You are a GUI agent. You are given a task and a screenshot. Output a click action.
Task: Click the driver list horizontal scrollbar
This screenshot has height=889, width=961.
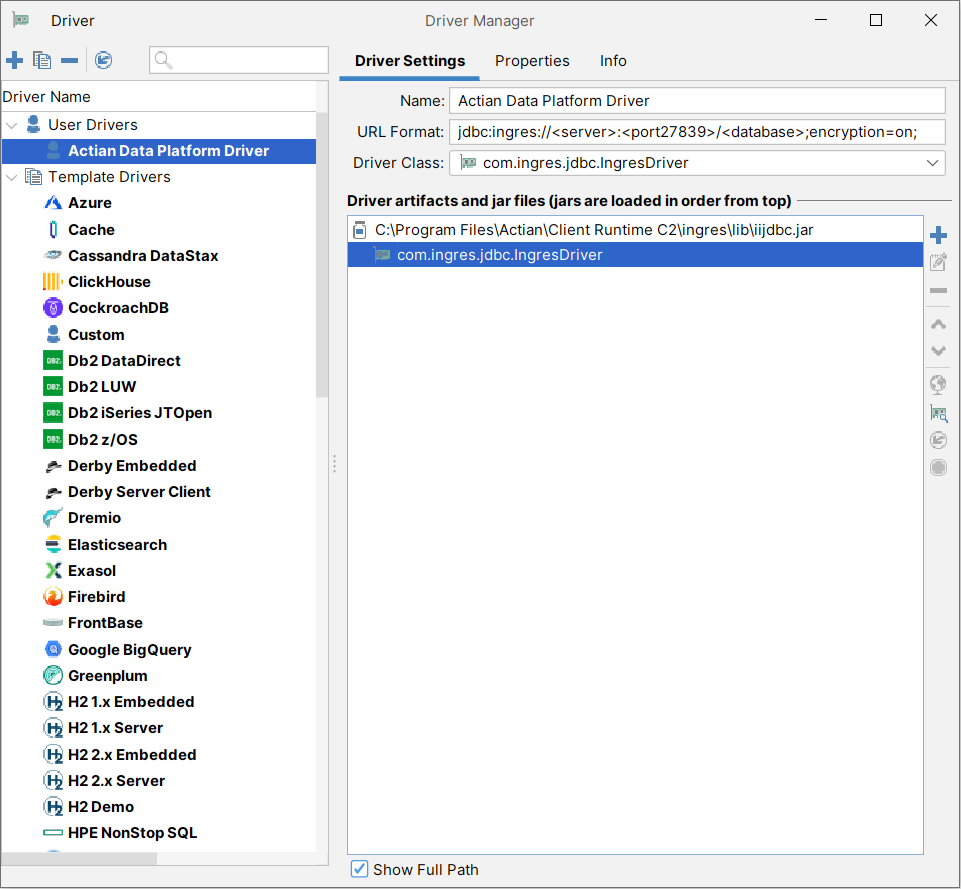[x=80, y=859]
